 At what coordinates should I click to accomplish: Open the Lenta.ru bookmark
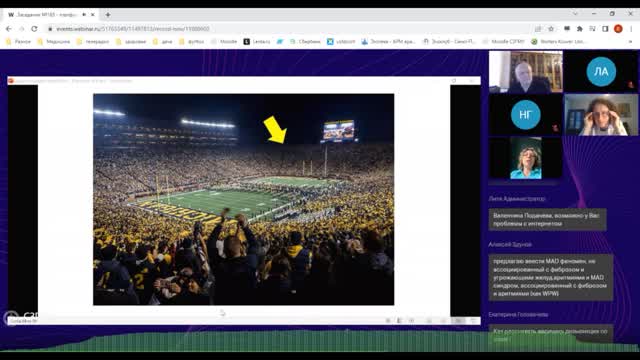[257, 41]
